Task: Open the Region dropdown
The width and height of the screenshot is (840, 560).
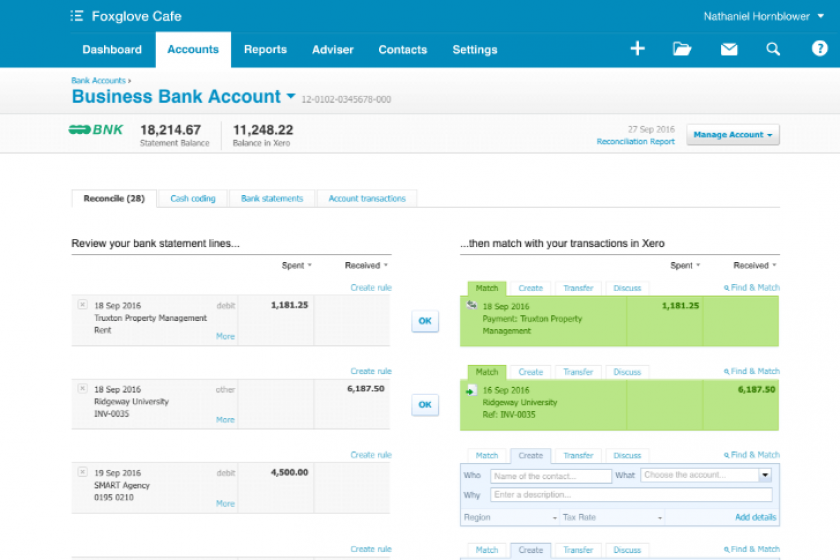Action: 510,517
